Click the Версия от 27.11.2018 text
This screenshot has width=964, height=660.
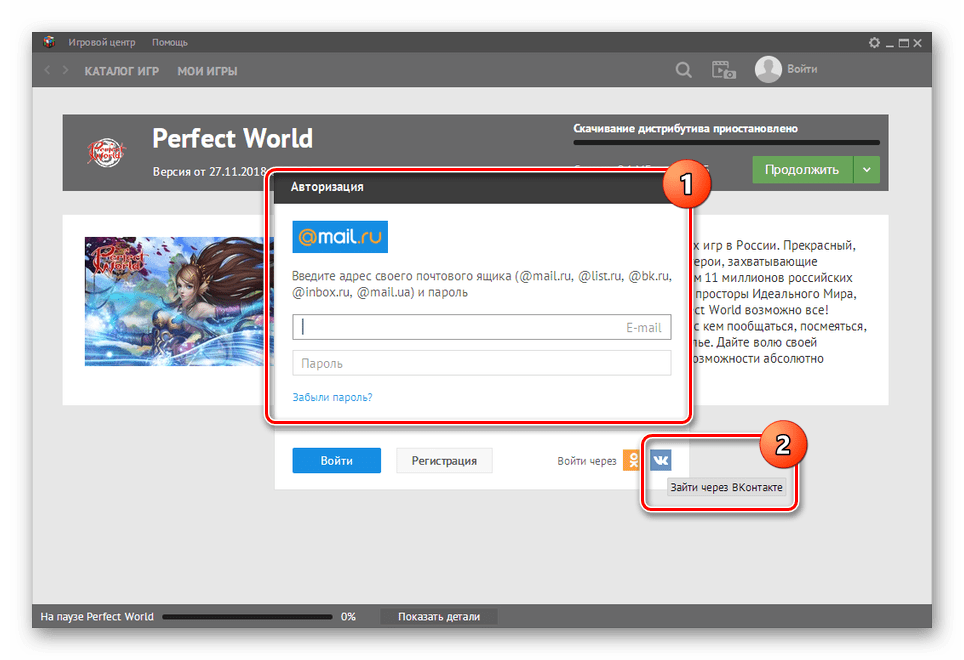pyautogui.click(x=210, y=171)
